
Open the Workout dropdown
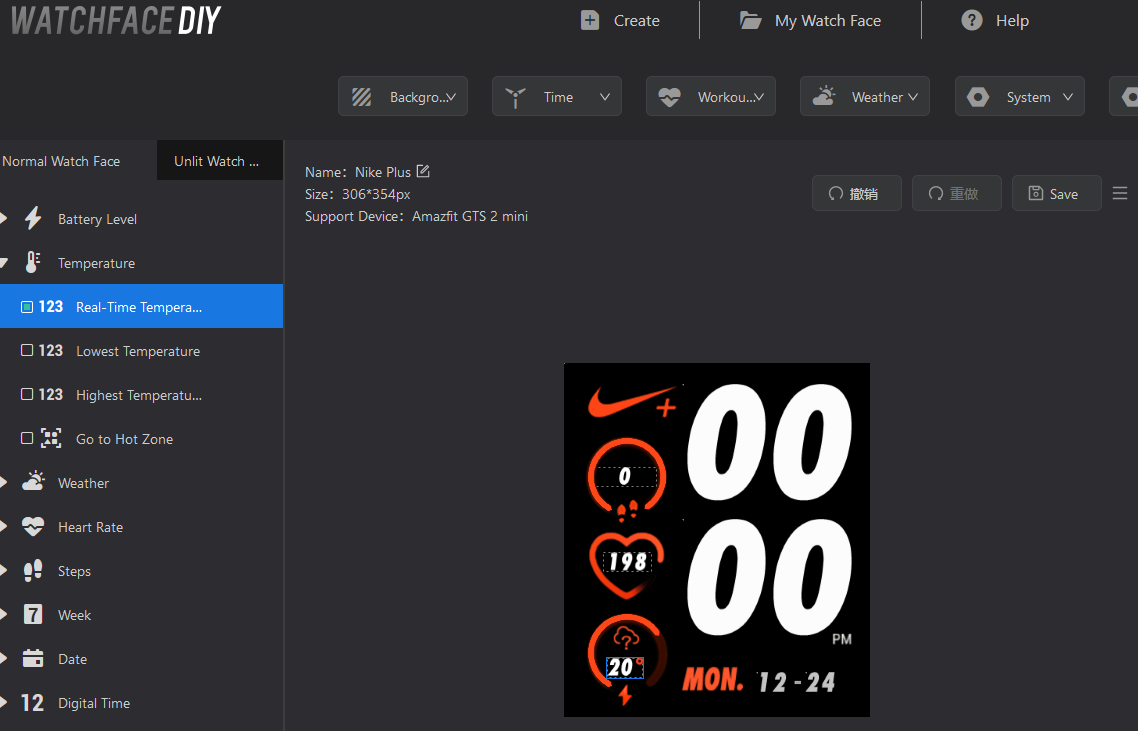click(711, 97)
